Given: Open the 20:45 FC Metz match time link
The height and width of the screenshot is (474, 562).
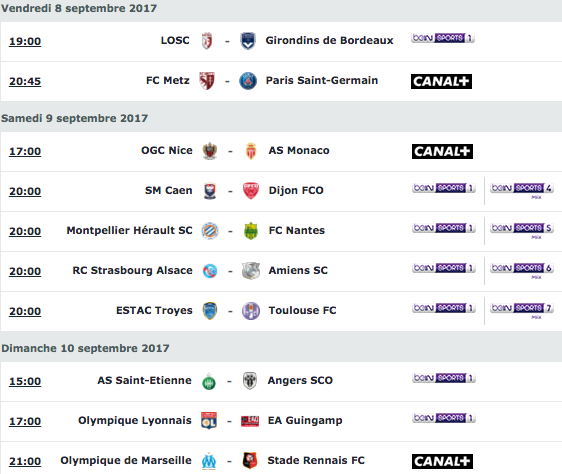Looking at the screenshot, I should pos(25,81).
